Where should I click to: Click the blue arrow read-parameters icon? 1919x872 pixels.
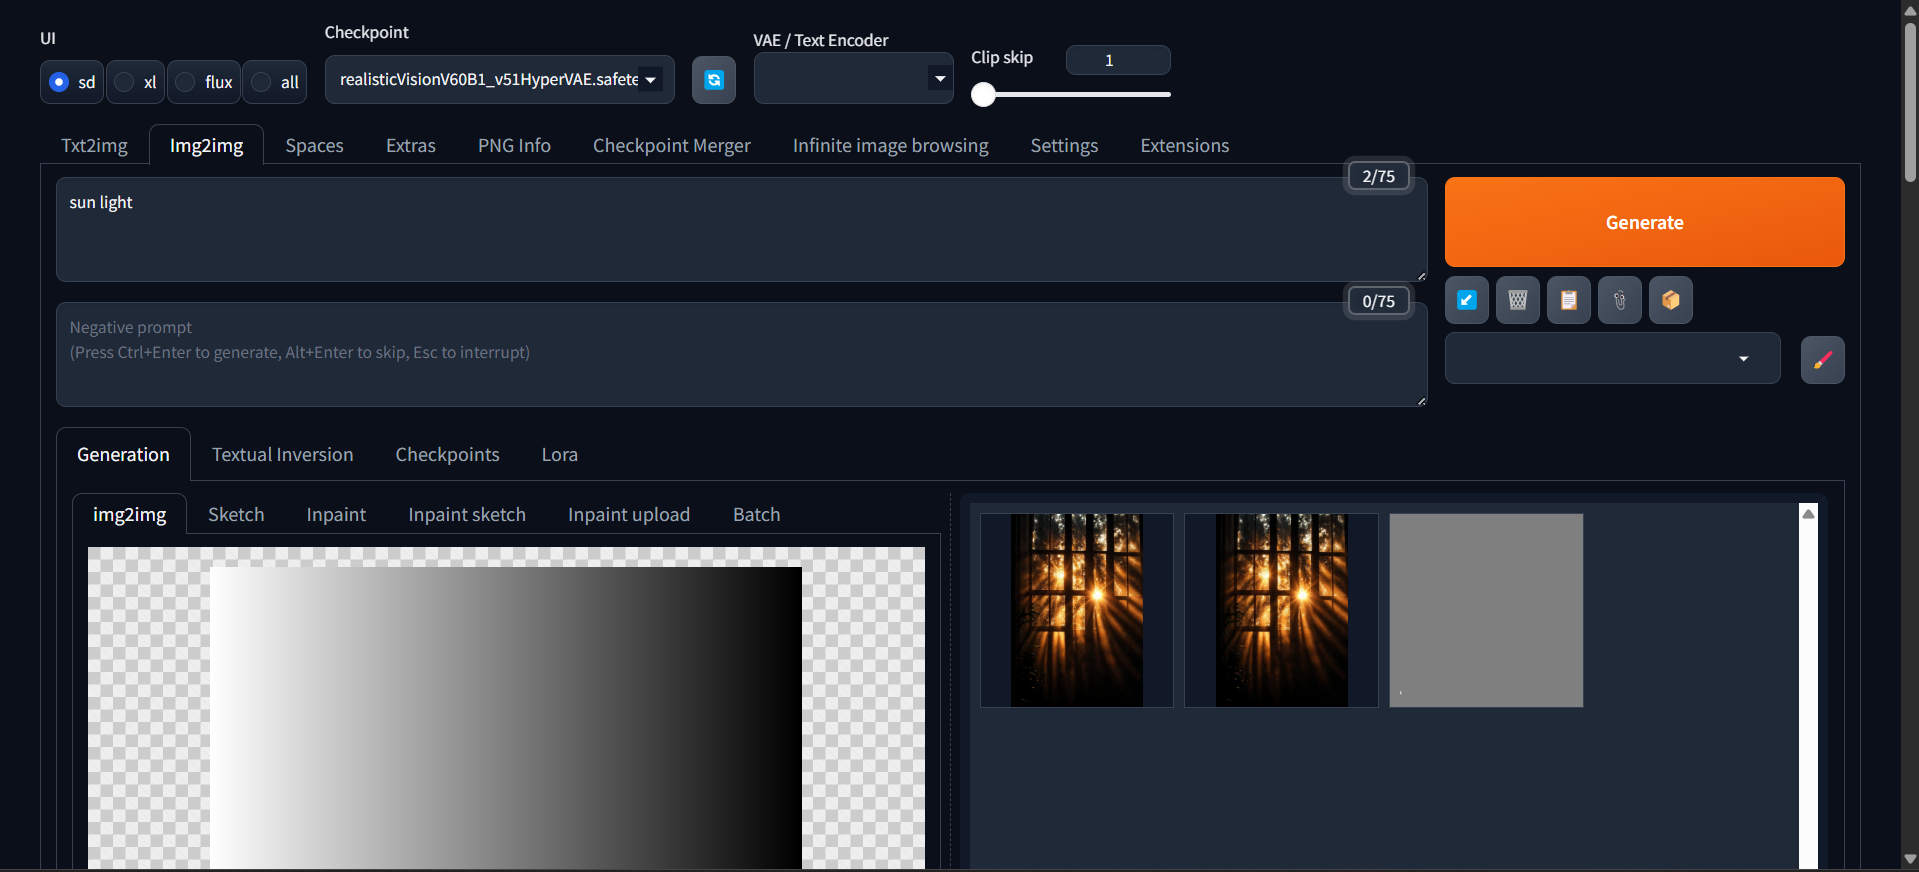[x=1466, y=300]
